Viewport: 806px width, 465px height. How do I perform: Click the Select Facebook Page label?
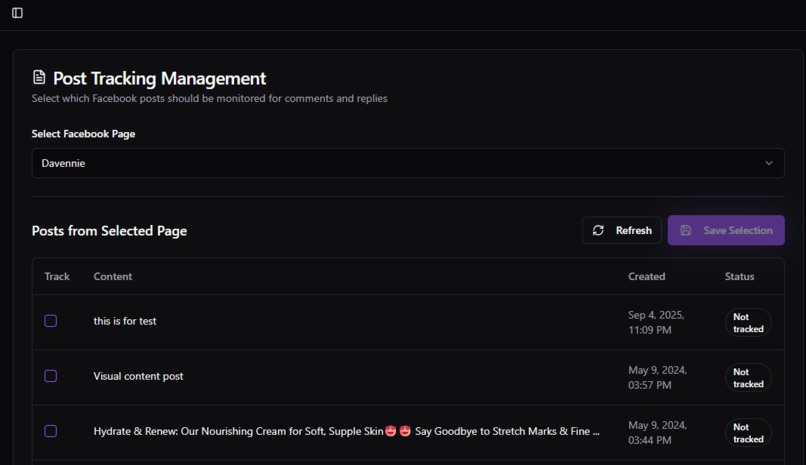(83, 134)
